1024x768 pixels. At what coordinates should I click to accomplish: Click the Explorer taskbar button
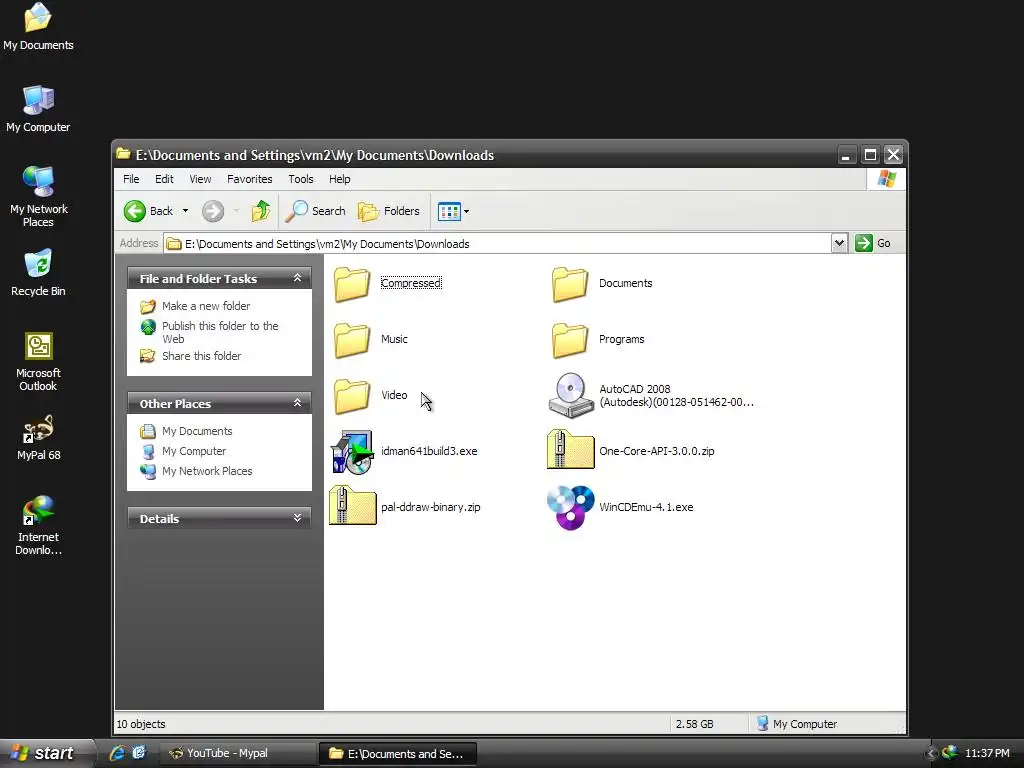click(x=398, y=753)
